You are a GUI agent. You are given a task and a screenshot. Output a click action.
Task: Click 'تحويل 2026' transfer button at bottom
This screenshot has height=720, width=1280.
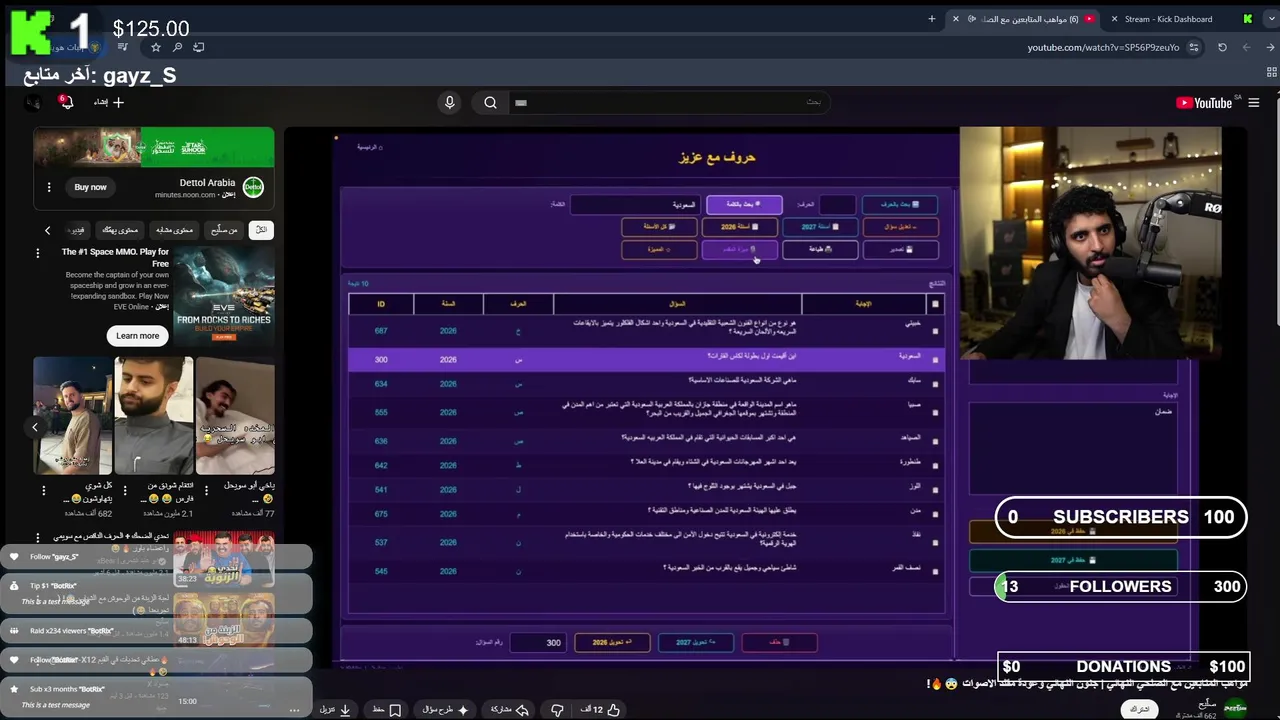[x=612, y=642]
